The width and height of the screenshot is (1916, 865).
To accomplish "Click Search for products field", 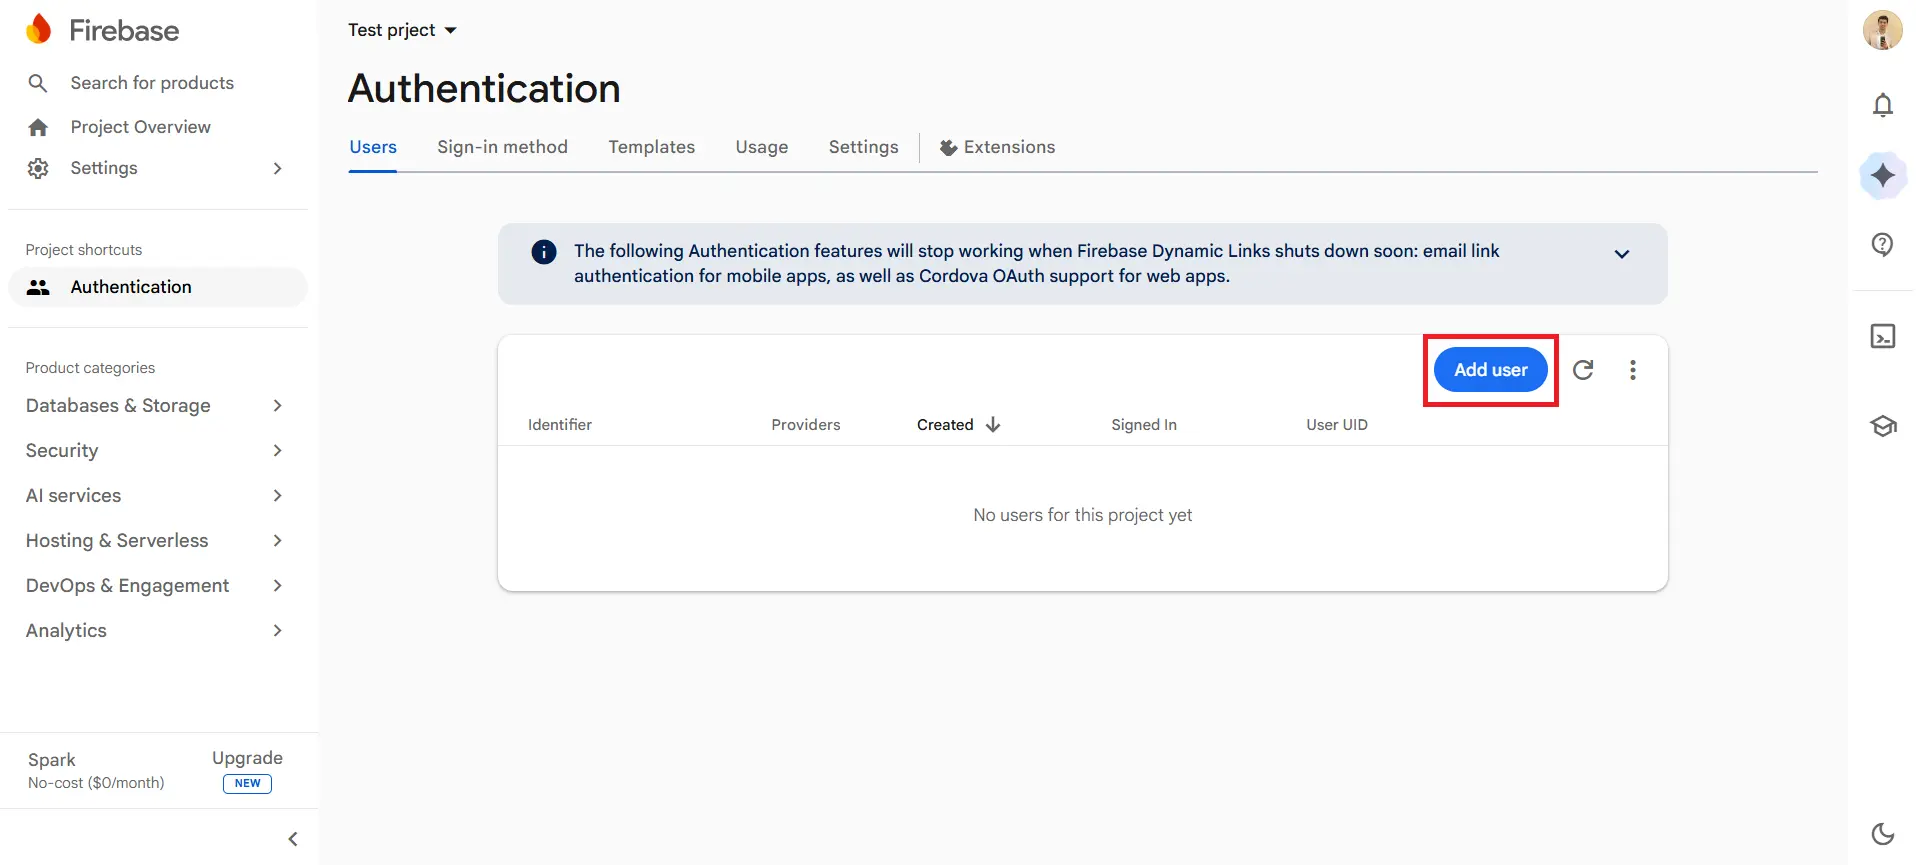I will [x=152, y=83].
